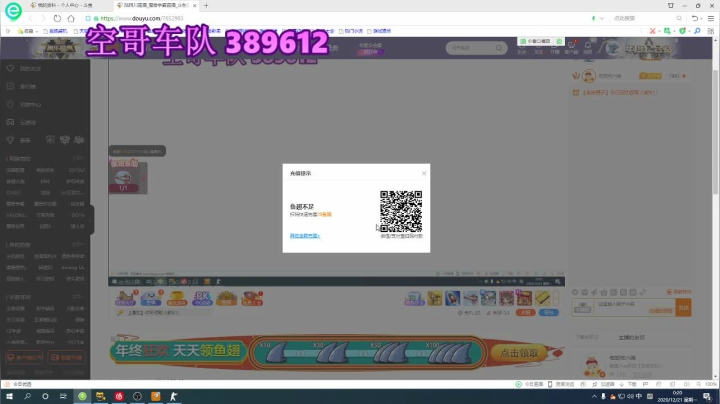720x404 pixels.
Task: Switch to the first personal center tab
Action: (64, 6)
